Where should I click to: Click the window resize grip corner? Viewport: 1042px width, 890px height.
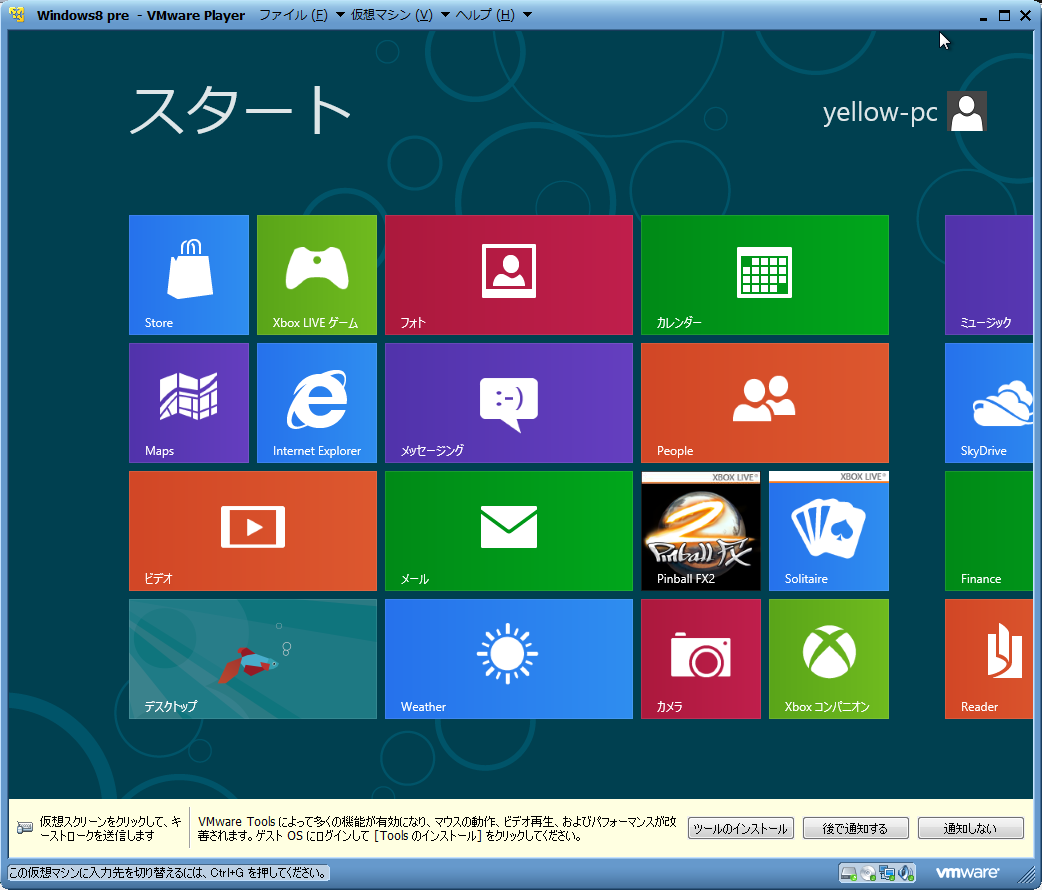click(1027, 875)
